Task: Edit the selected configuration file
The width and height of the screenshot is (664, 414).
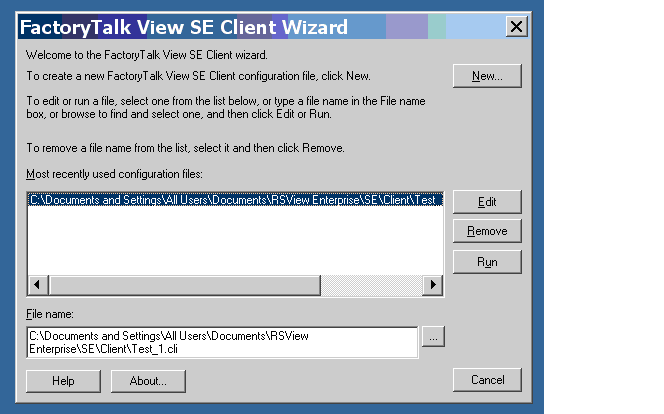Action: coord(487,202)
